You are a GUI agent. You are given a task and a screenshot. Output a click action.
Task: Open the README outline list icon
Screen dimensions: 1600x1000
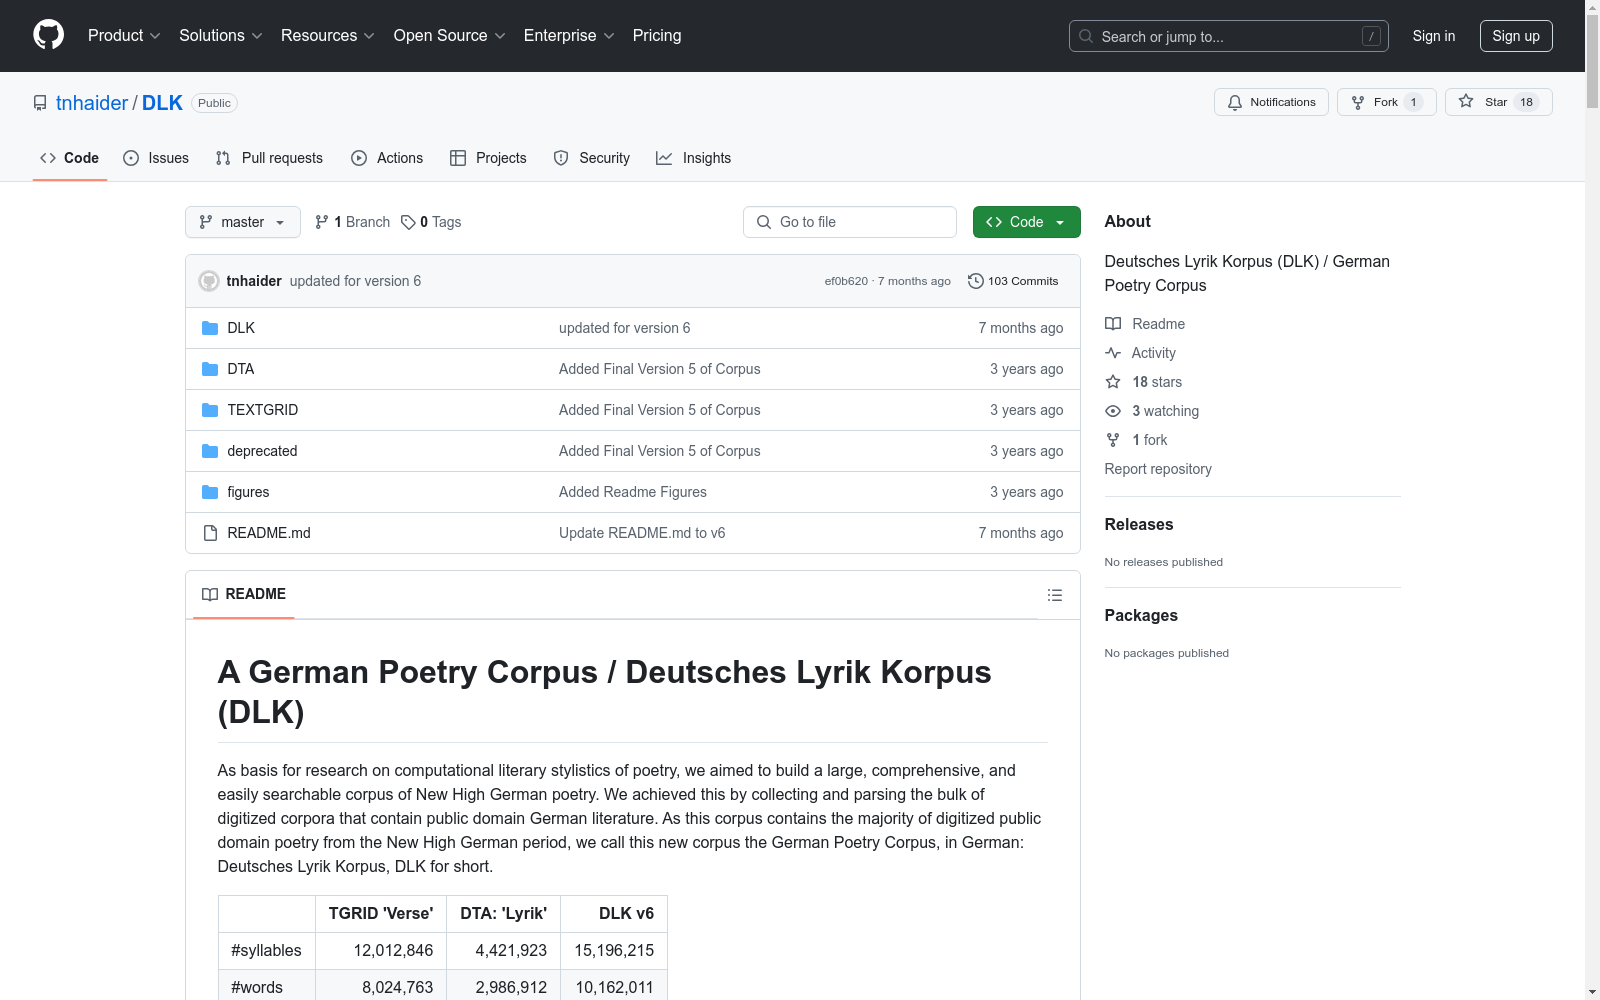1054,595
